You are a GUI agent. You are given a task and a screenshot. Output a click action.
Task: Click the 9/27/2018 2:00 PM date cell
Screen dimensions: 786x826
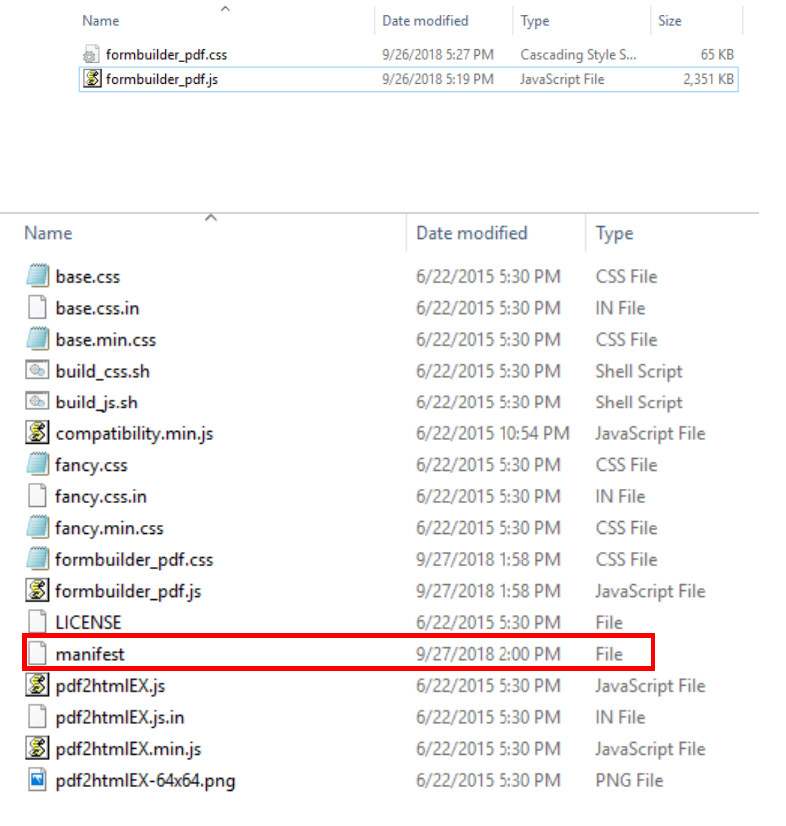(488, 654)
